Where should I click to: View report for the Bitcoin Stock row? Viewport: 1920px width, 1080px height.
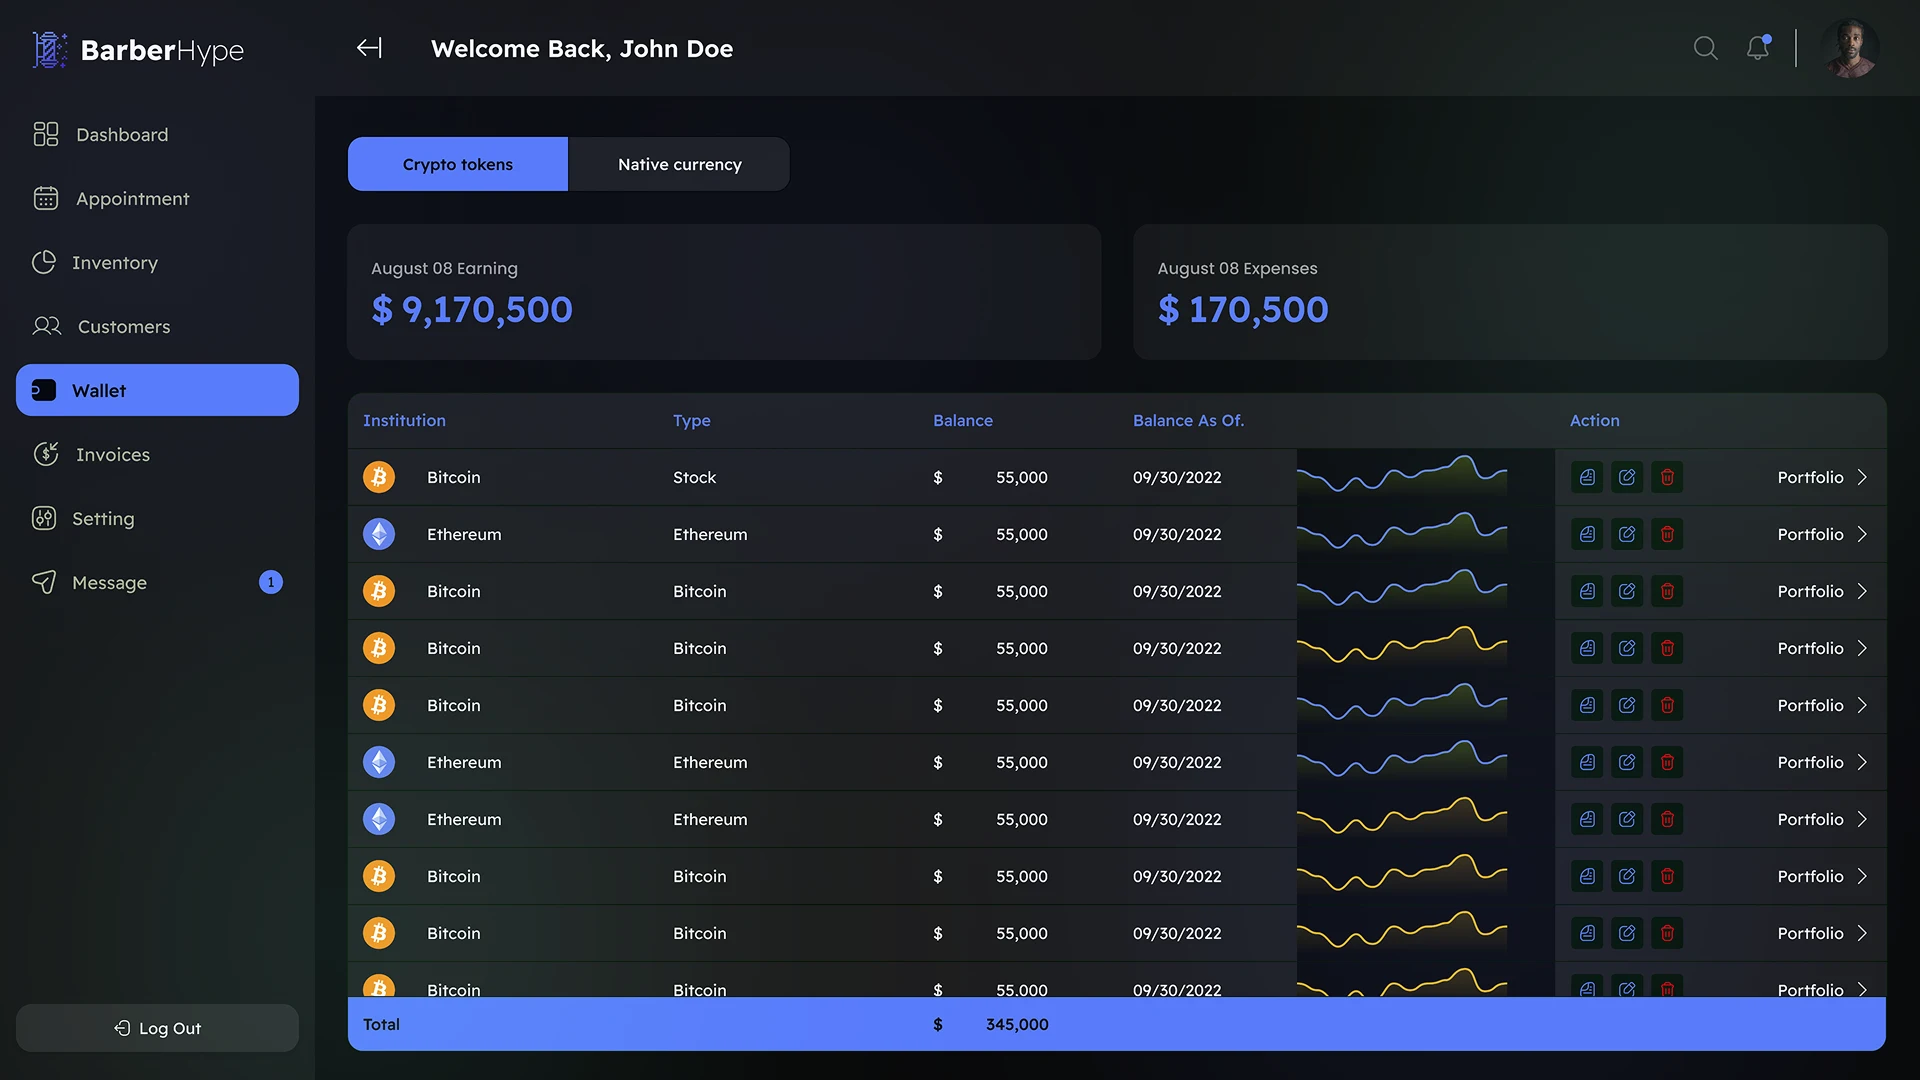1587,477
